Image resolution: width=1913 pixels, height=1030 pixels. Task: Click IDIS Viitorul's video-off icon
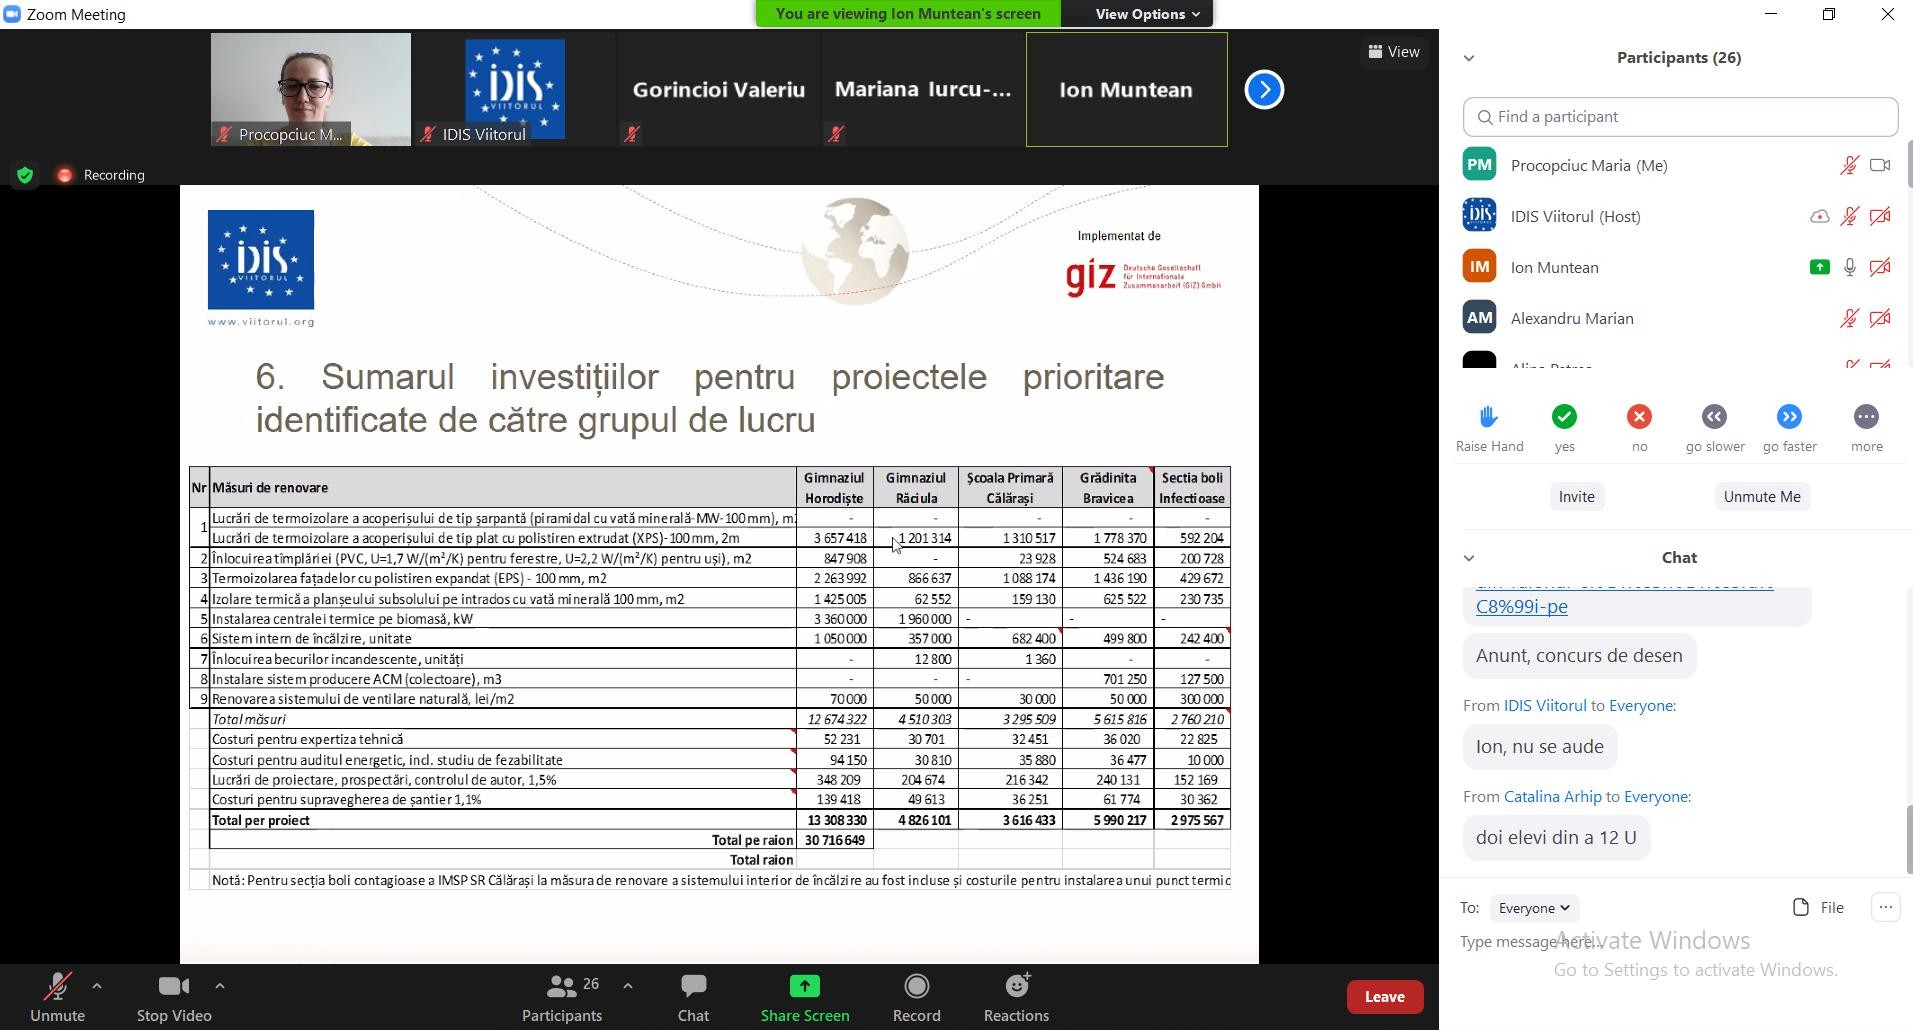(x=1881, y=216)
